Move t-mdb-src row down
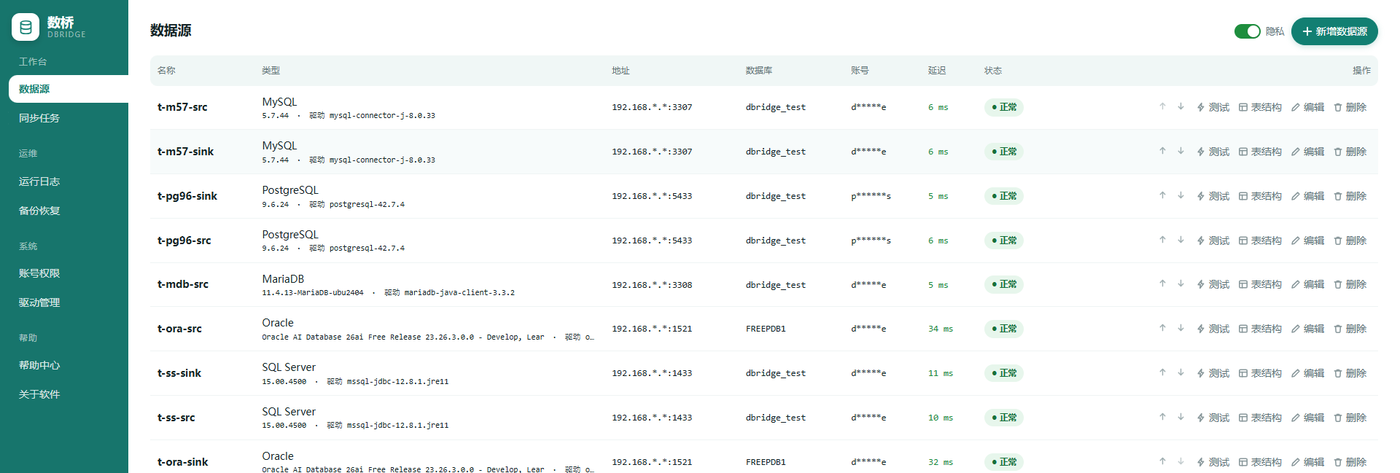Screen dimensions: 1400x473 tap(1180, 284)
